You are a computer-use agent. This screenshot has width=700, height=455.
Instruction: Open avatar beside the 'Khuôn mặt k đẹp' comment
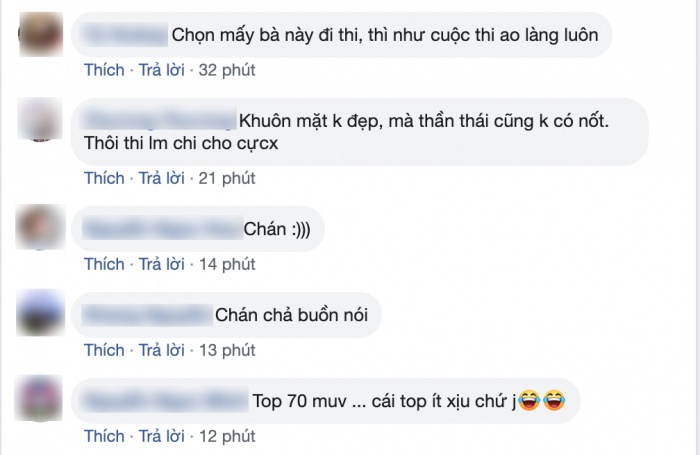tap(40, 120)
